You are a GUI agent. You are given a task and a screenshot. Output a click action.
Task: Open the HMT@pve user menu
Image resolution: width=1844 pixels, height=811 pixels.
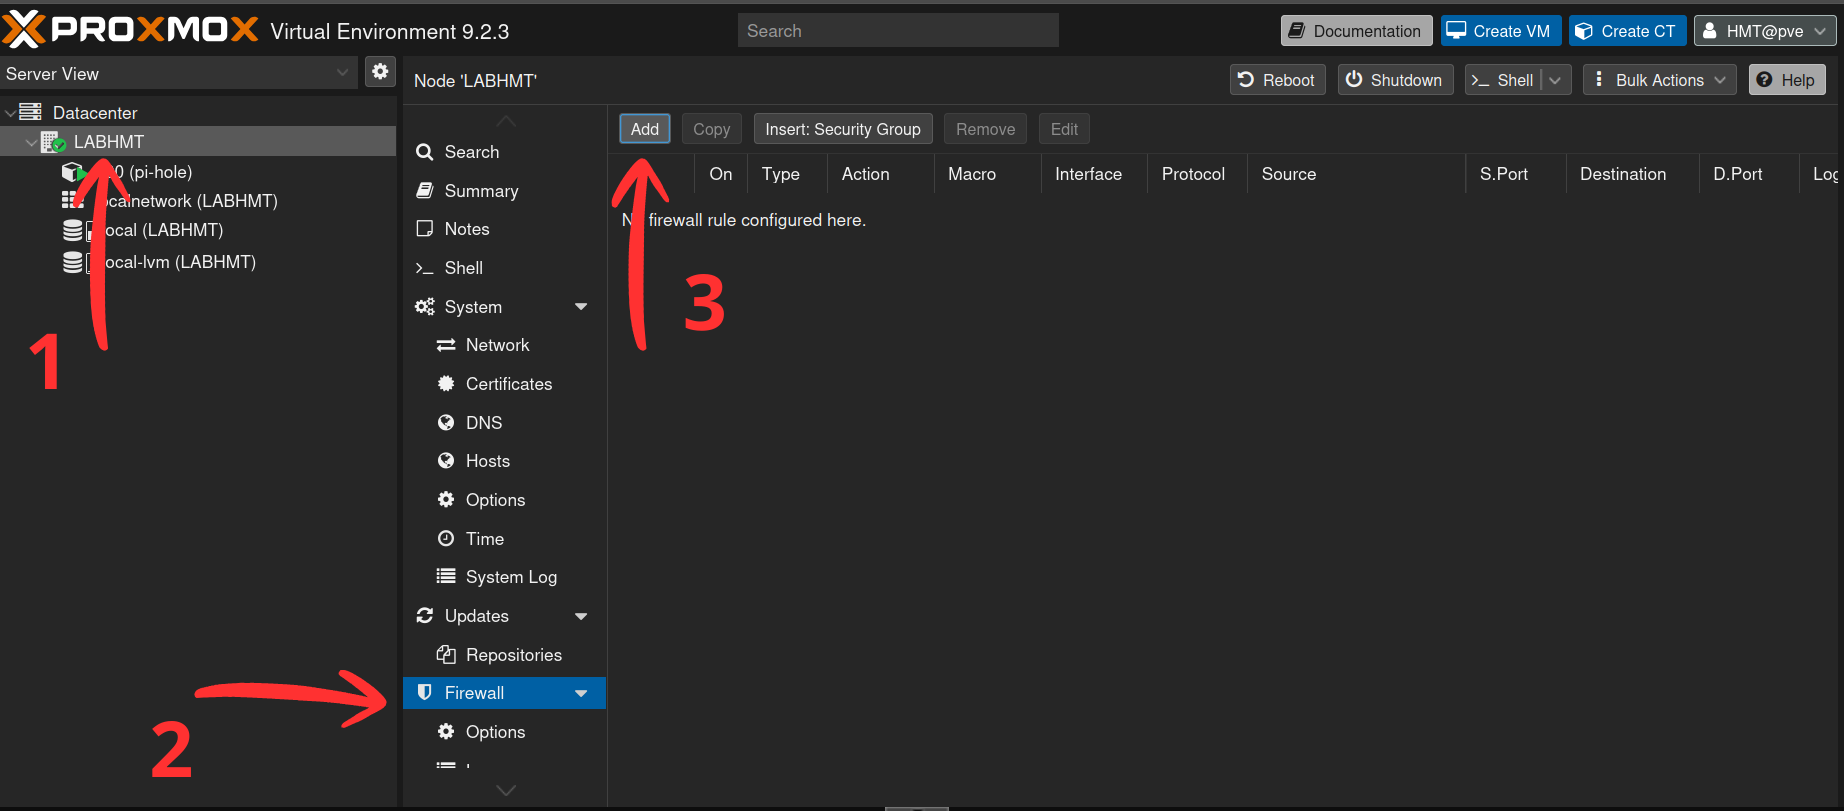tap(1766, 31)
